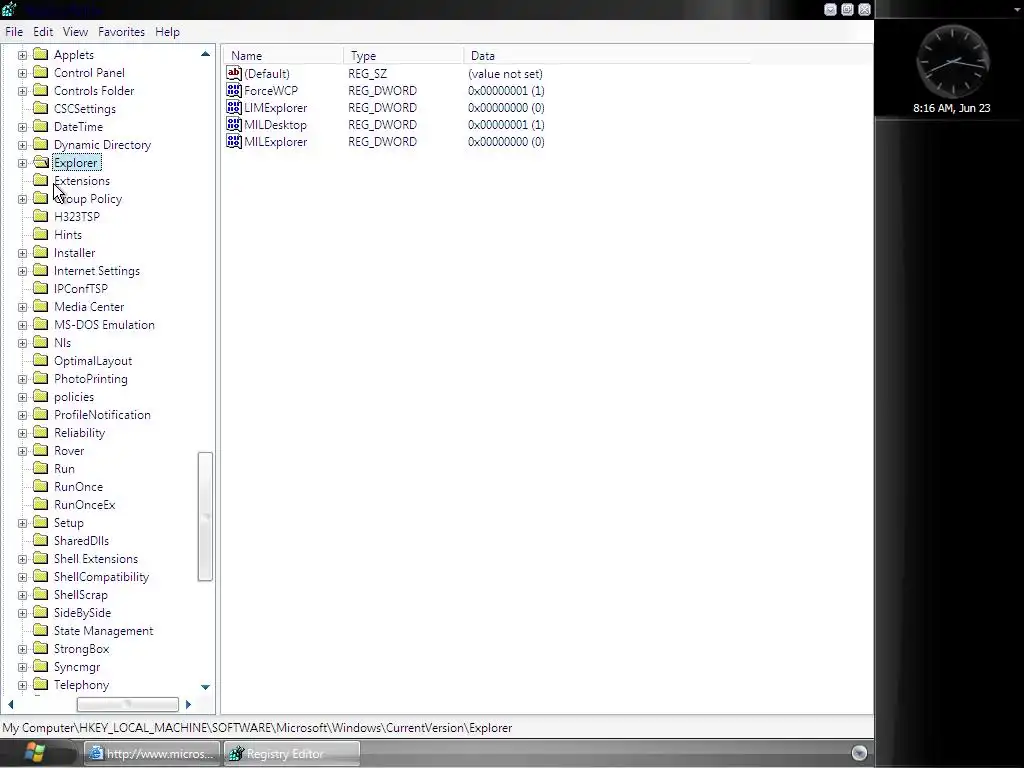Select the MILDesktop value name

275,125
